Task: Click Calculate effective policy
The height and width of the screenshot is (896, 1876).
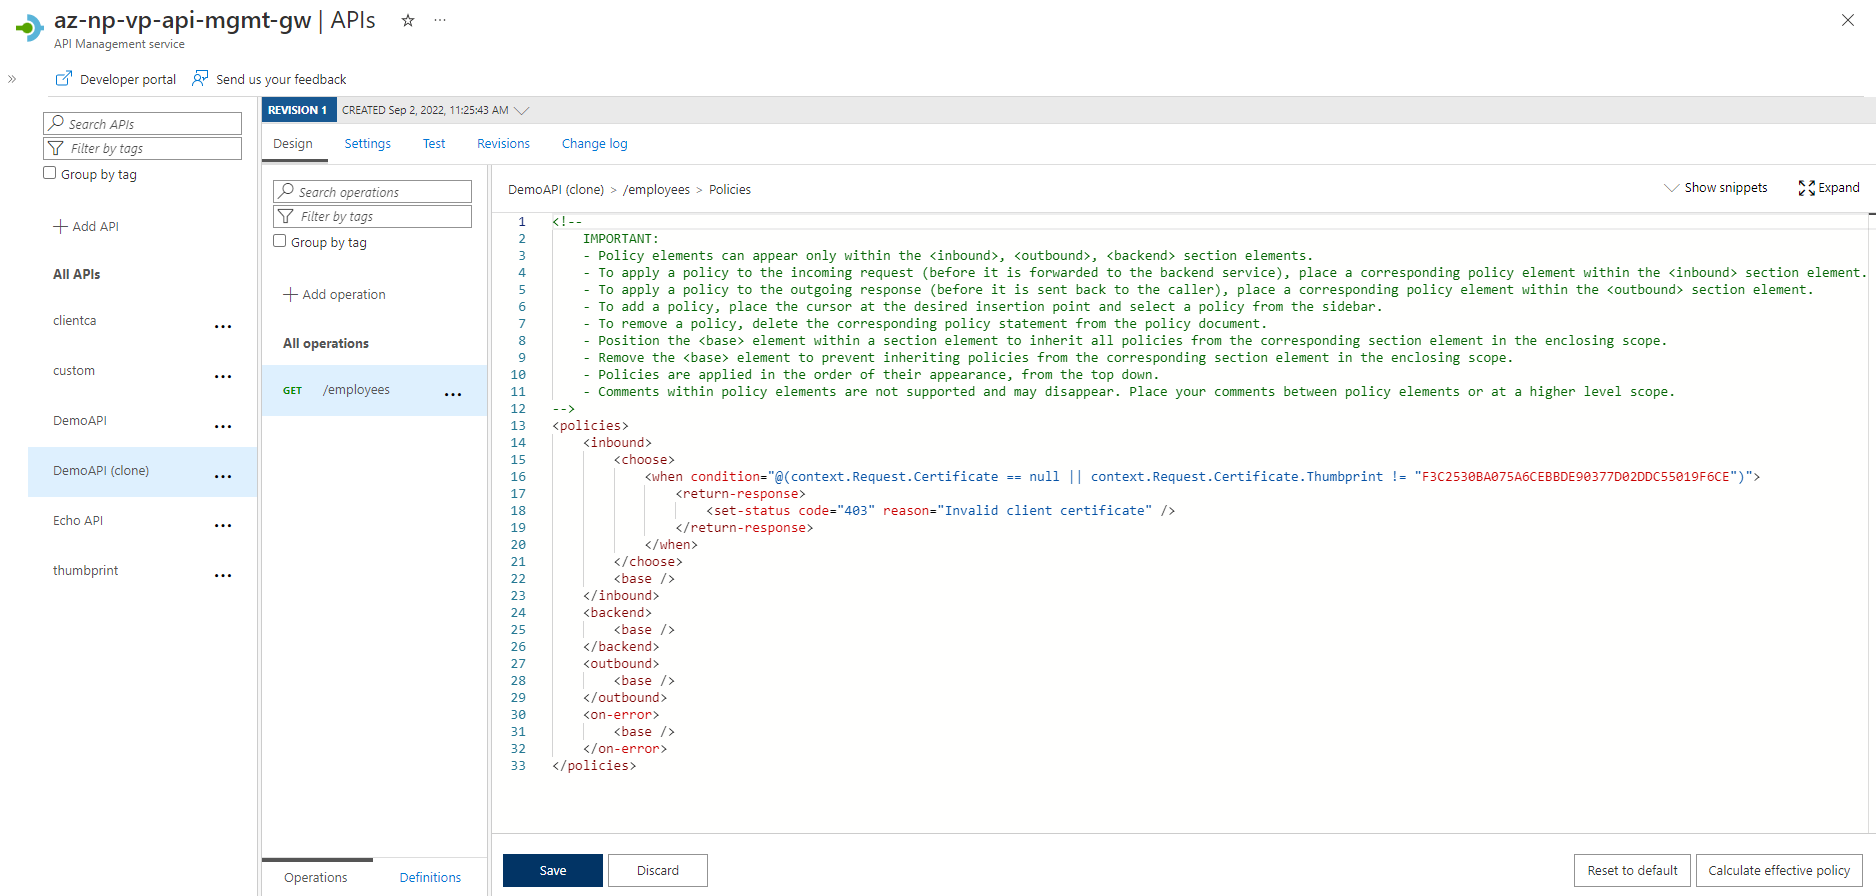Action: point(1779,870)
